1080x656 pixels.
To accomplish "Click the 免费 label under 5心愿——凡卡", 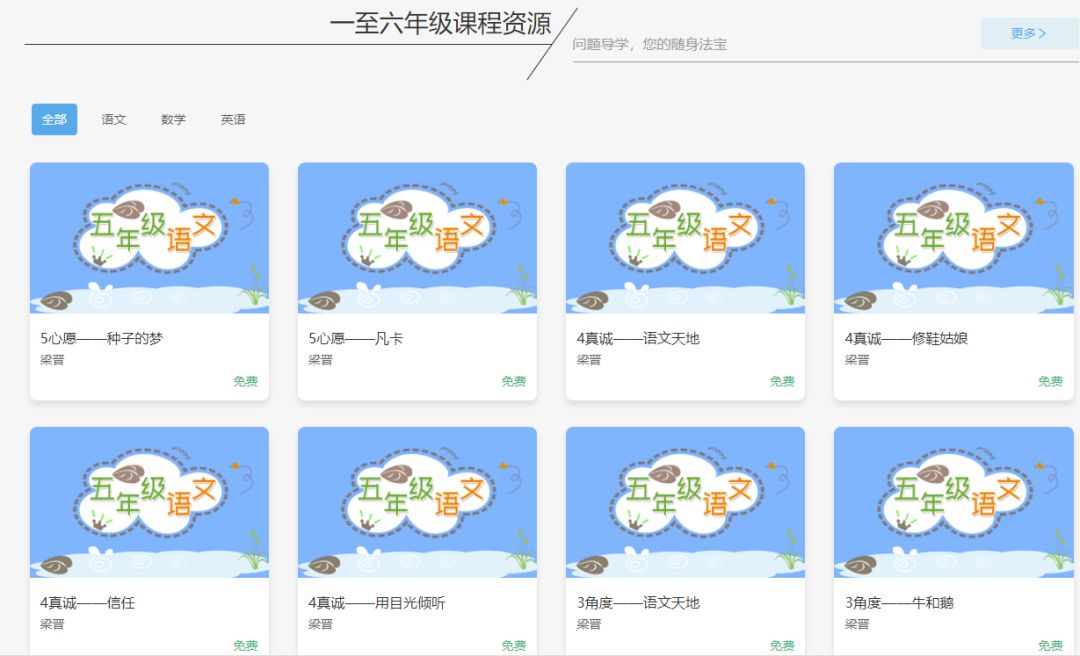I will pyautogui.click(x=512, y=382).
